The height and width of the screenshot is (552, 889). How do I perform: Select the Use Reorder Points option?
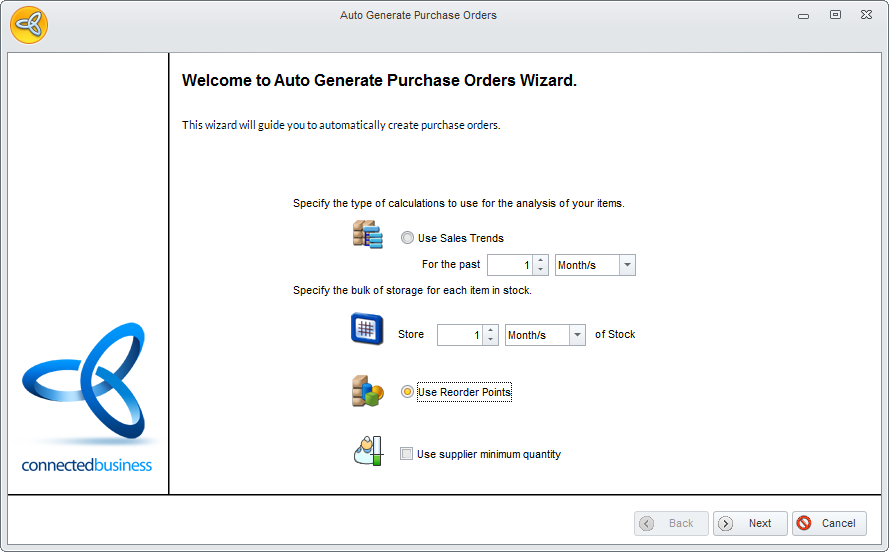407,392
